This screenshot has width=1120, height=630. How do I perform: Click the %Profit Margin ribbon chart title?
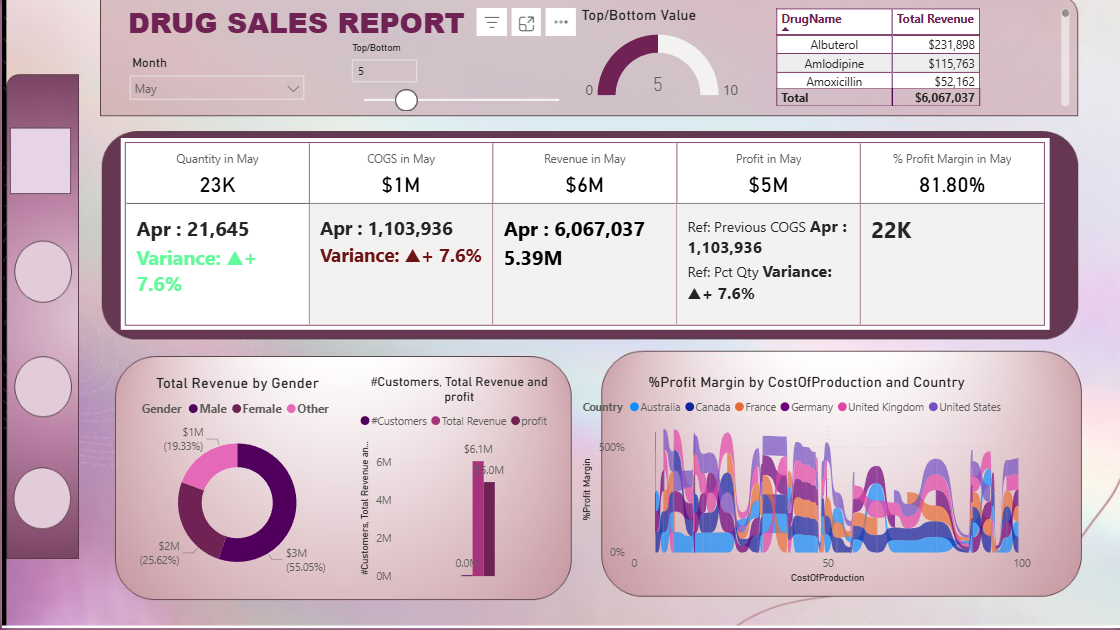pyautogui.click(x=806, y=382)
